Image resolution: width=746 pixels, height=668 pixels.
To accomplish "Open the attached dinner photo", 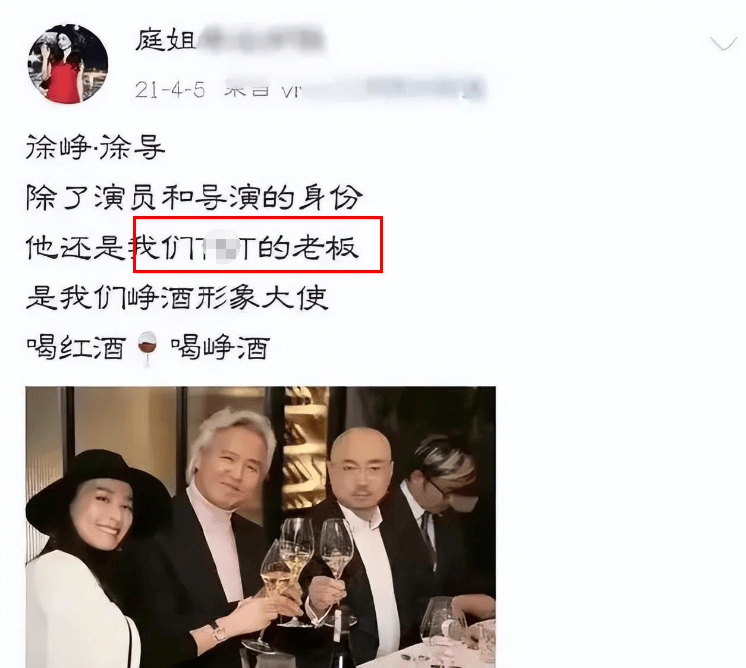I will coord(261,527).
